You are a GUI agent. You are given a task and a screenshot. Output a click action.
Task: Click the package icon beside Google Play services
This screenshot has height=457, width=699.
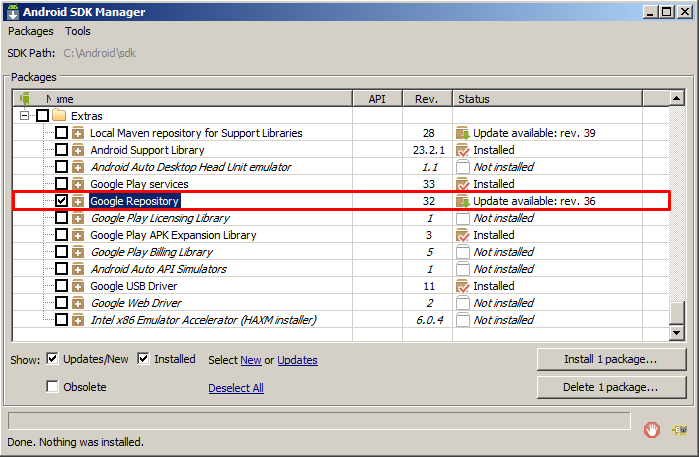click(x=78, y=184)
